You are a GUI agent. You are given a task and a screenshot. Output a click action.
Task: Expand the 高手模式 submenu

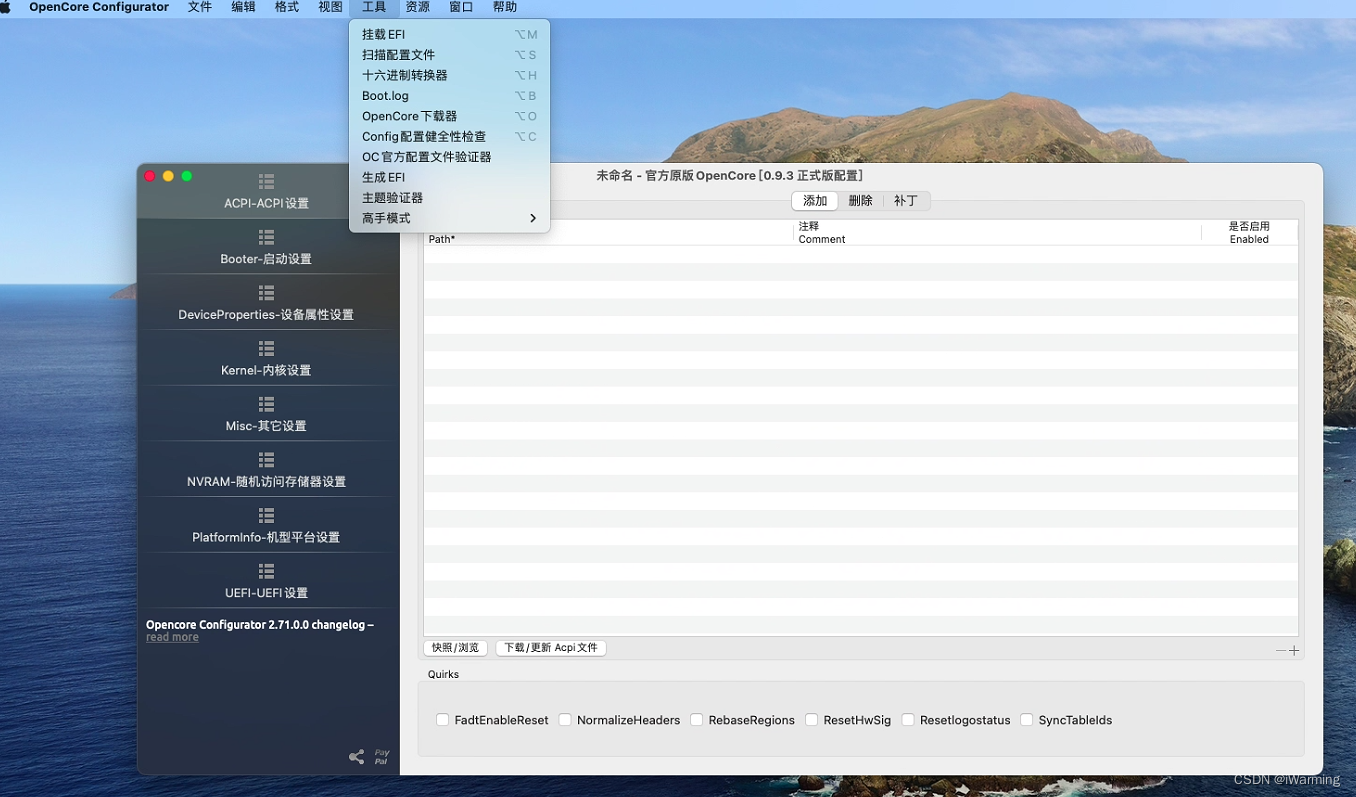pyautogui.click(x=449, y=218)
